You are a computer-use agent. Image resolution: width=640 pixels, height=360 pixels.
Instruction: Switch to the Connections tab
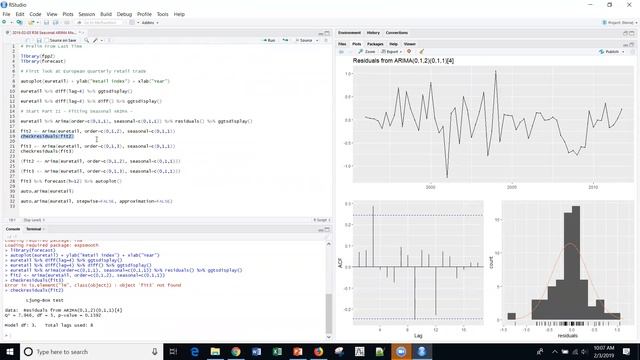click(x=396, y=33)
